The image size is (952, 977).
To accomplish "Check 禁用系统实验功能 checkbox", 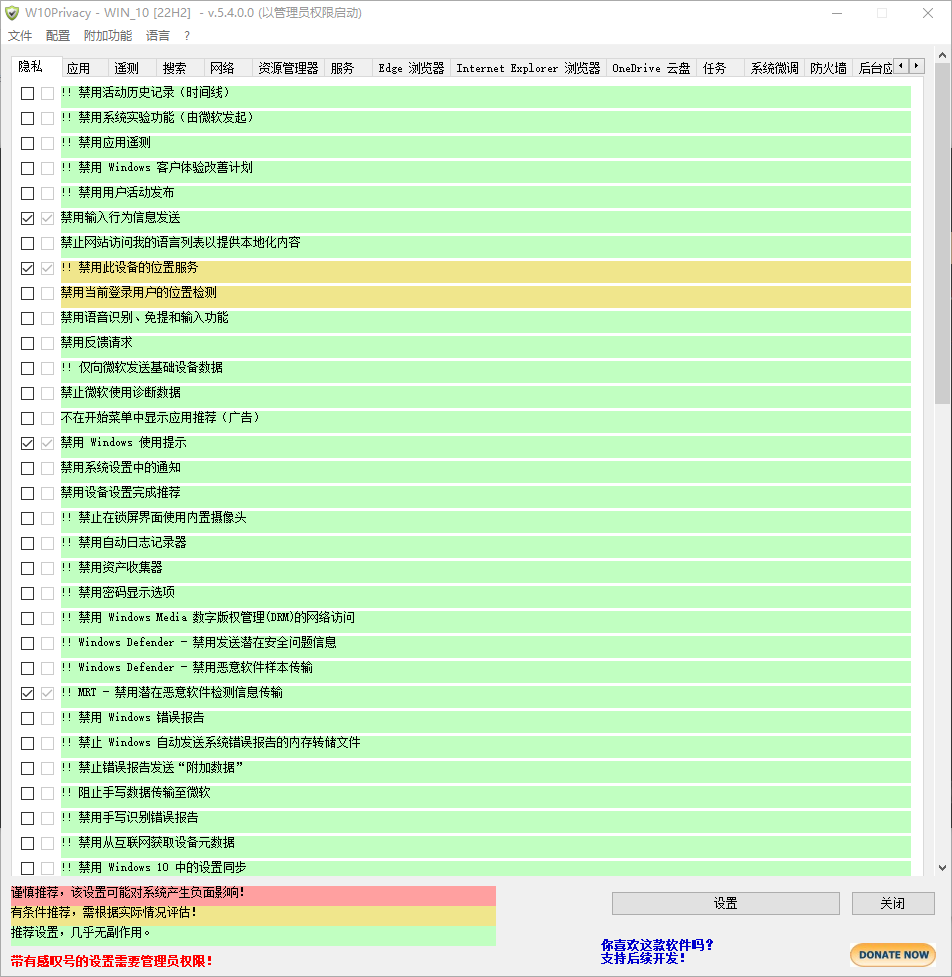I will tap(27, 118).
